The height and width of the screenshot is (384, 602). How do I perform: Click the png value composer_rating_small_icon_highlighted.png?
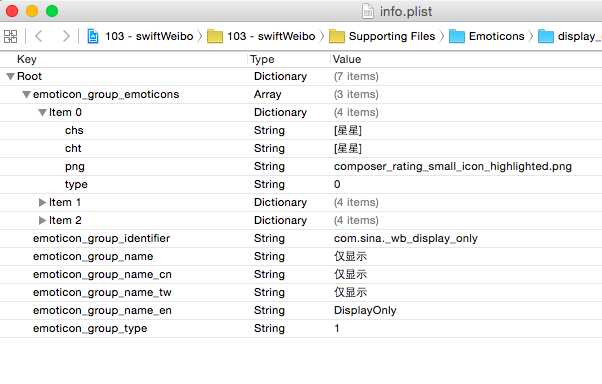click(x=453, y=166)
